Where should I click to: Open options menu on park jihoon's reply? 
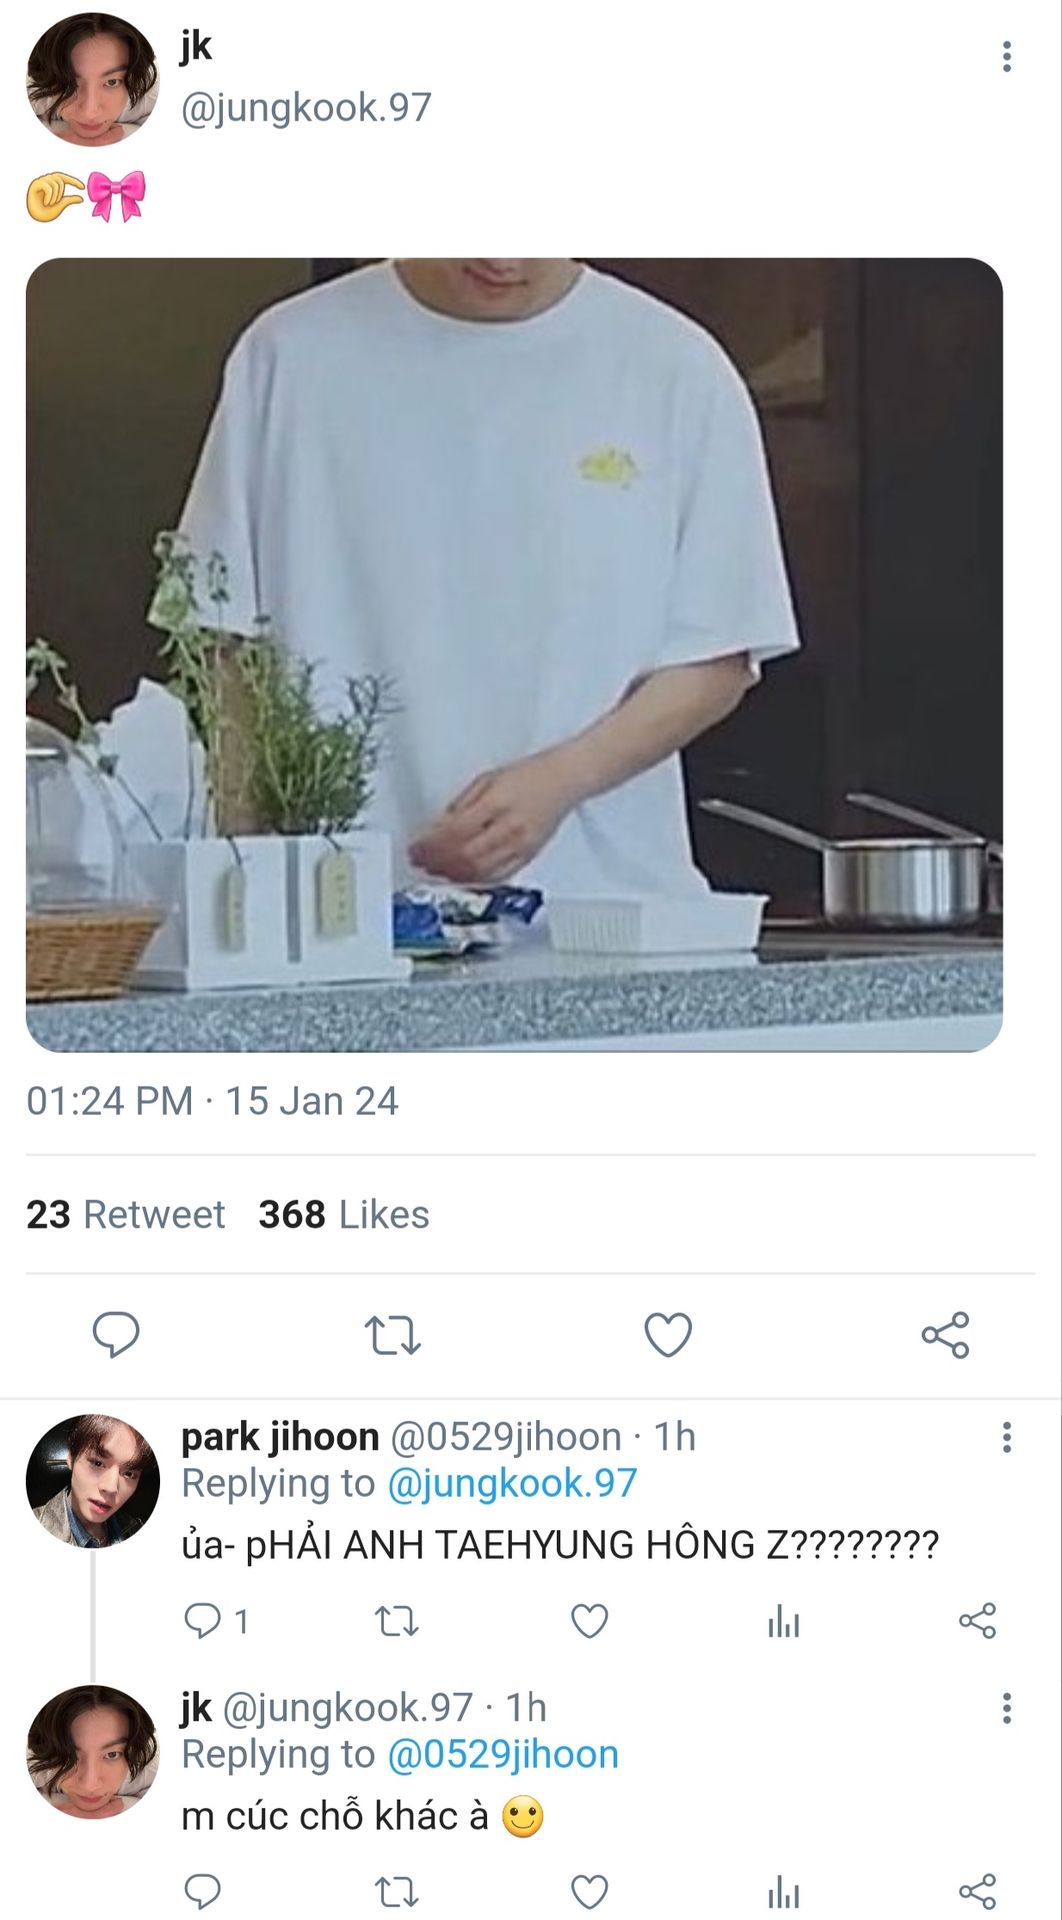[x=1006, y=1437]
